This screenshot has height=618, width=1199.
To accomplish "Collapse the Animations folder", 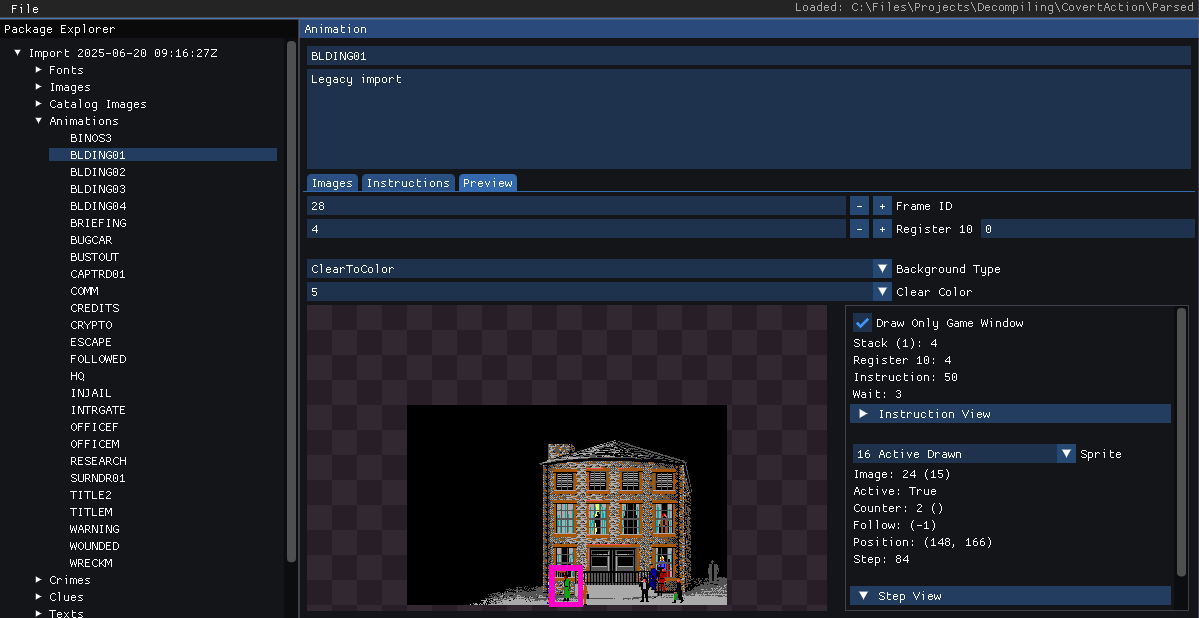I will pos(38,121).
